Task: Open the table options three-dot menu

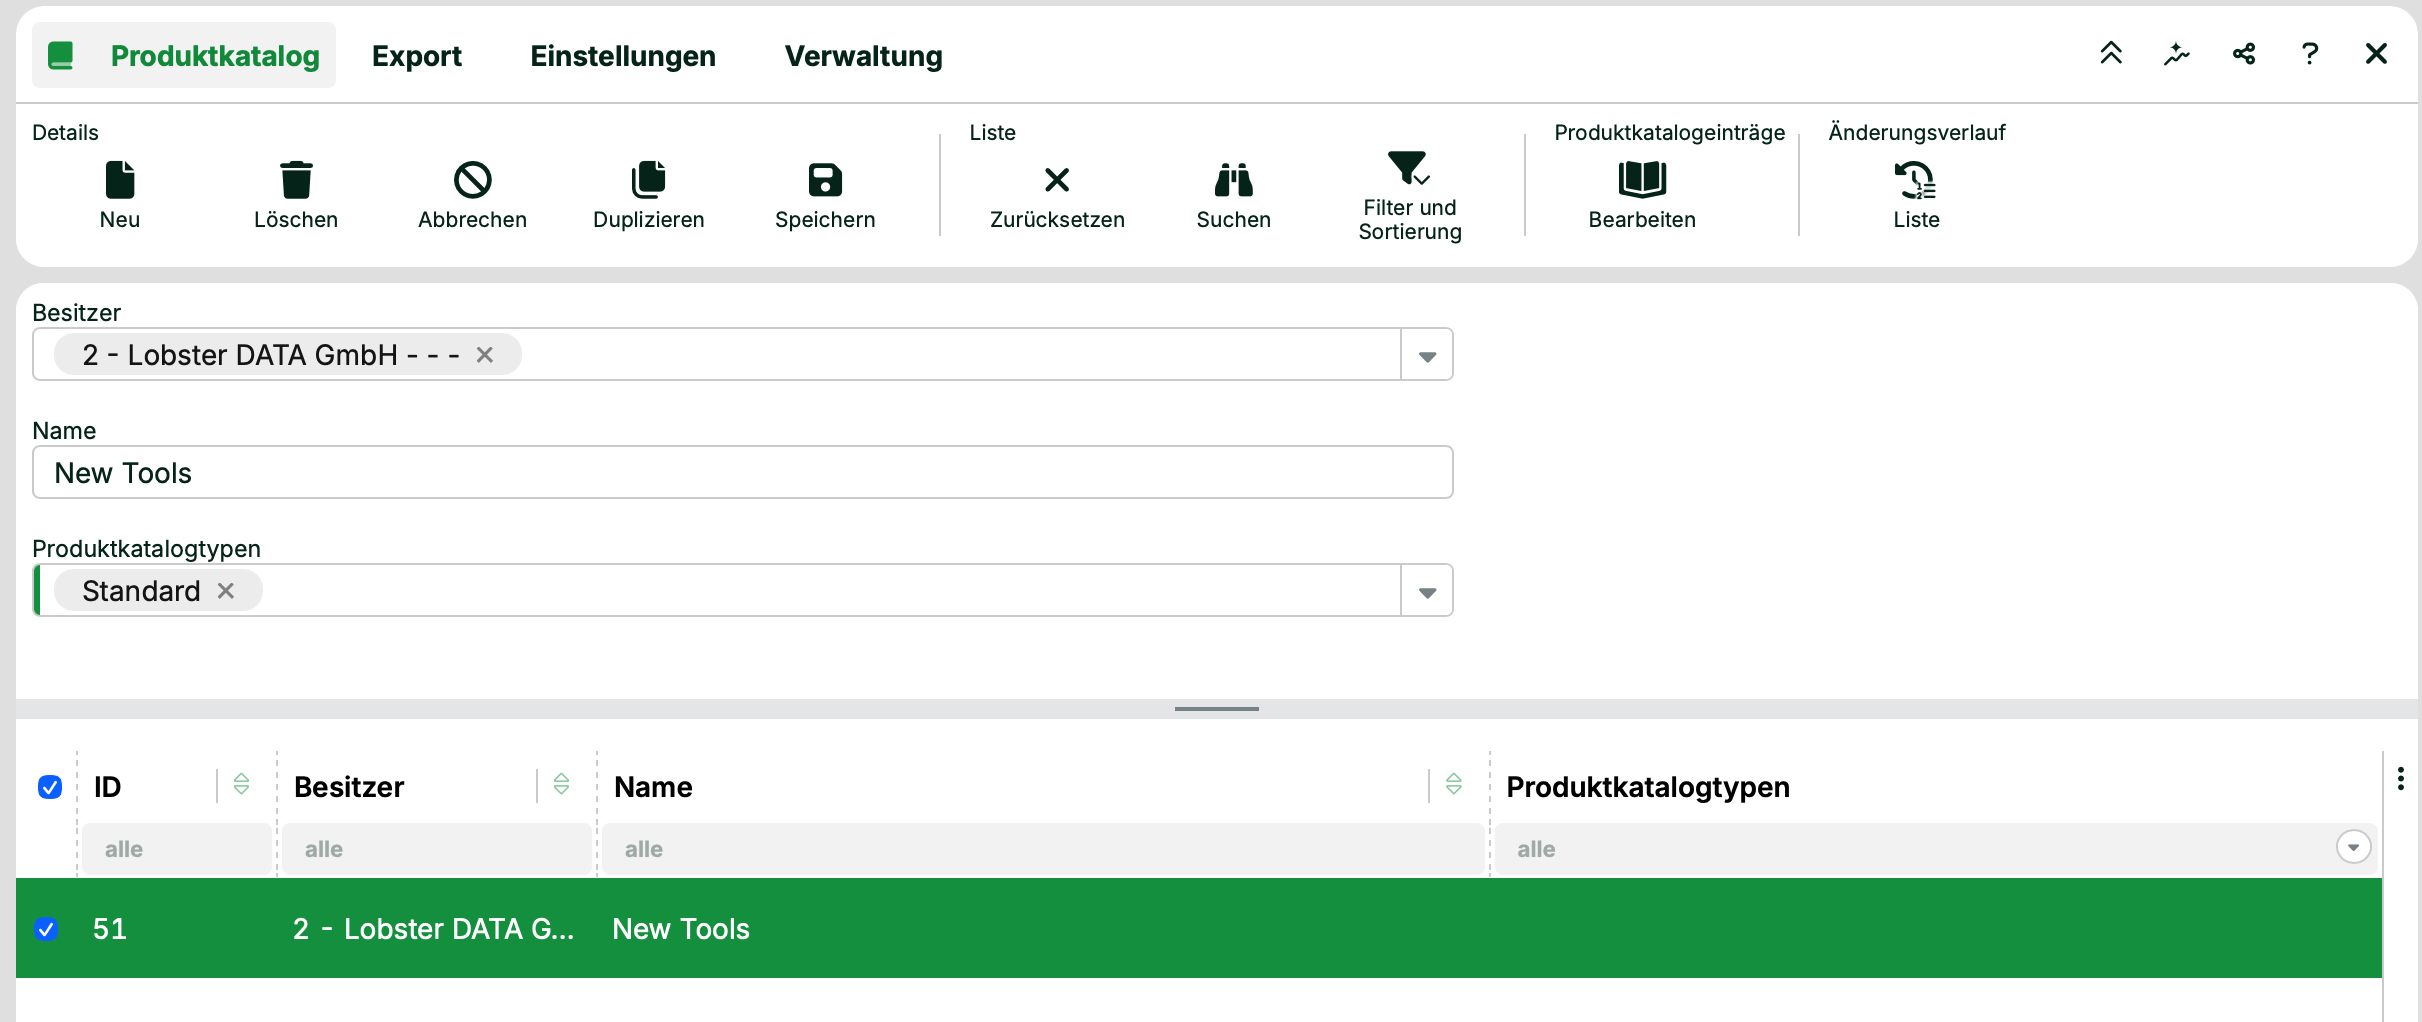Action: click(2401, 779)
